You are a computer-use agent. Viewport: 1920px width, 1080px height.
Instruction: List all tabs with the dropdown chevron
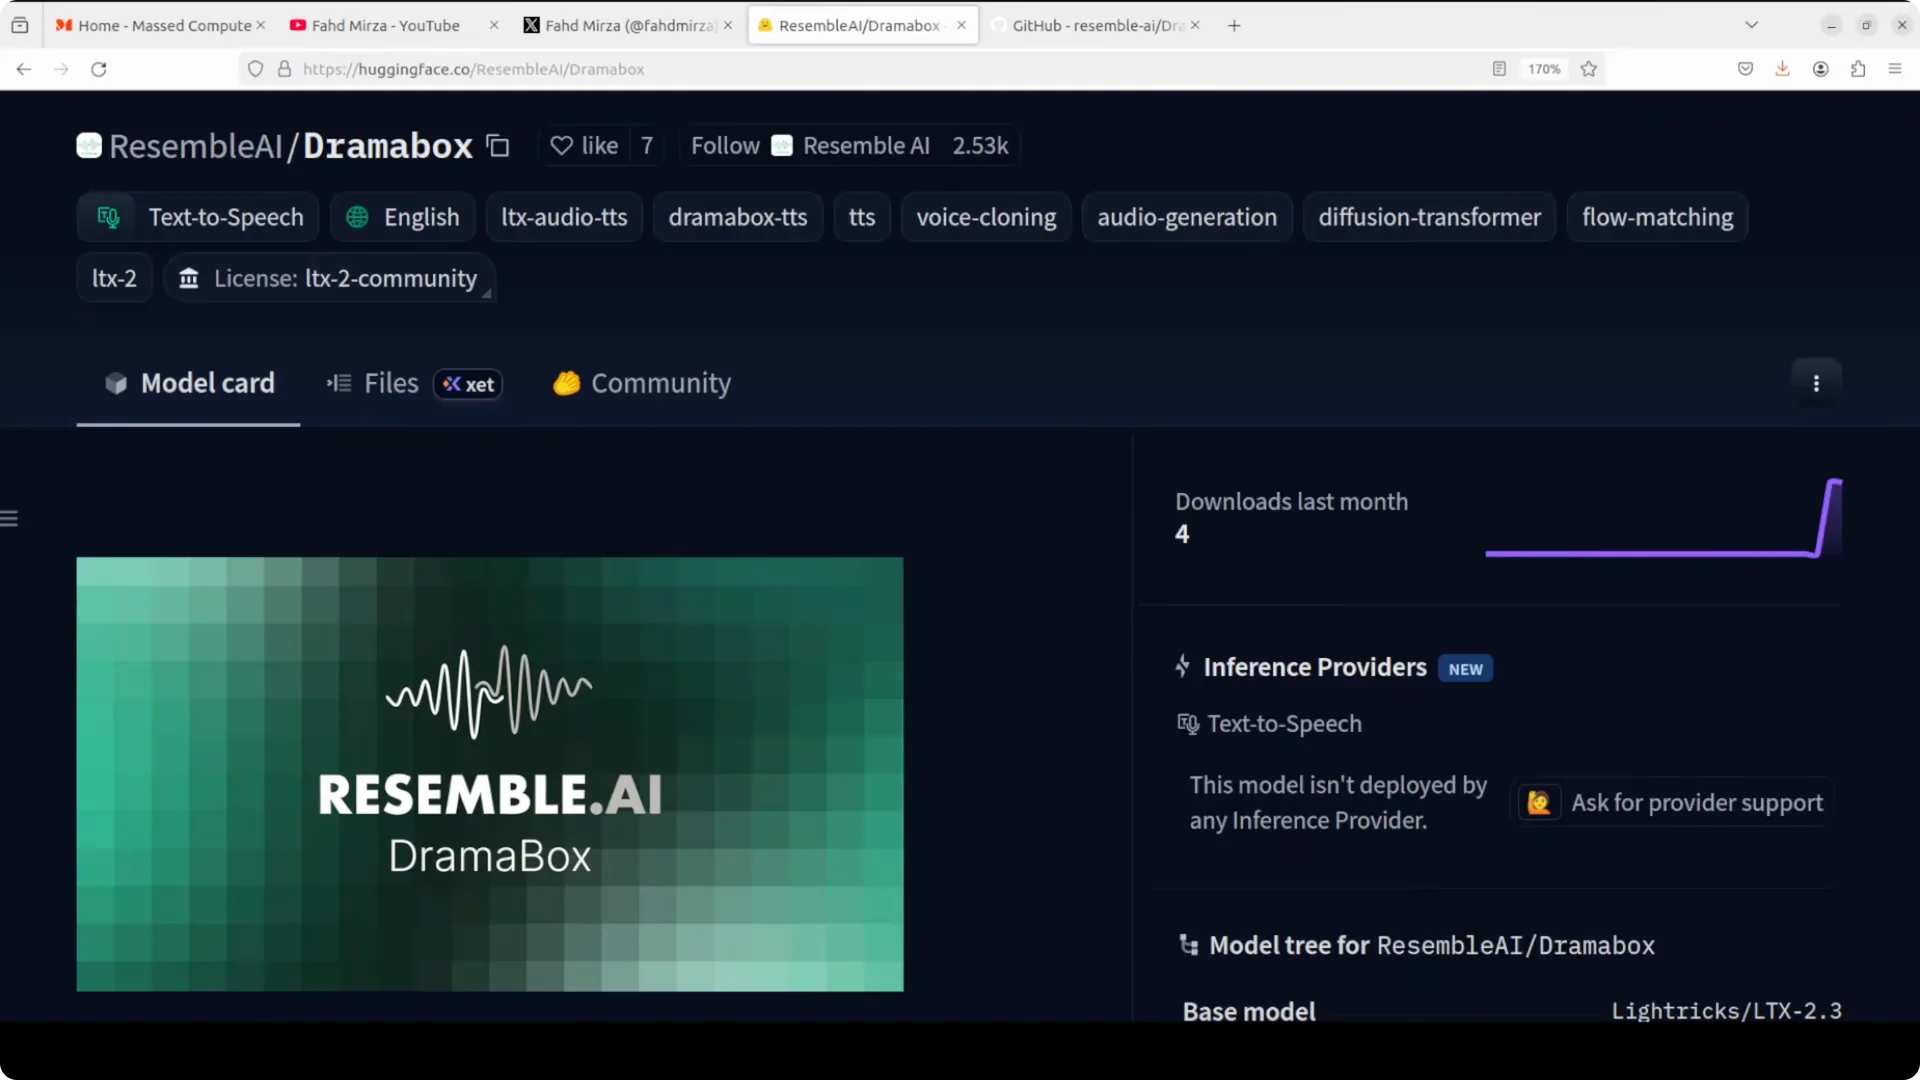1751,25
